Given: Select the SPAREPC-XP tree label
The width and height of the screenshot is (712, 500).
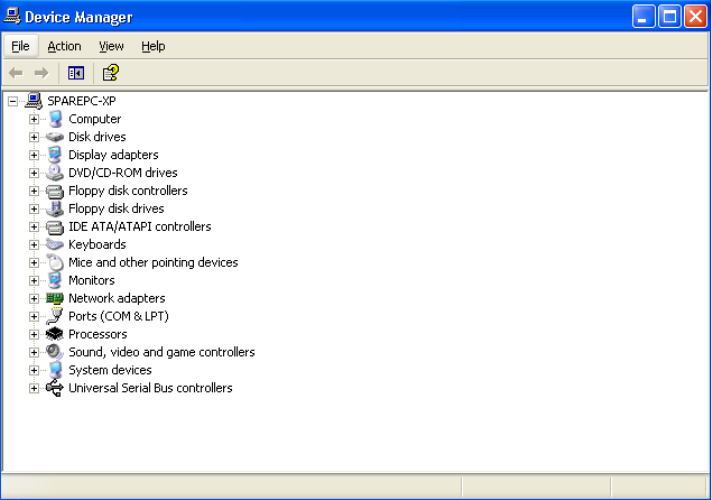Looking at the screenshot, I should click(81, 101).
